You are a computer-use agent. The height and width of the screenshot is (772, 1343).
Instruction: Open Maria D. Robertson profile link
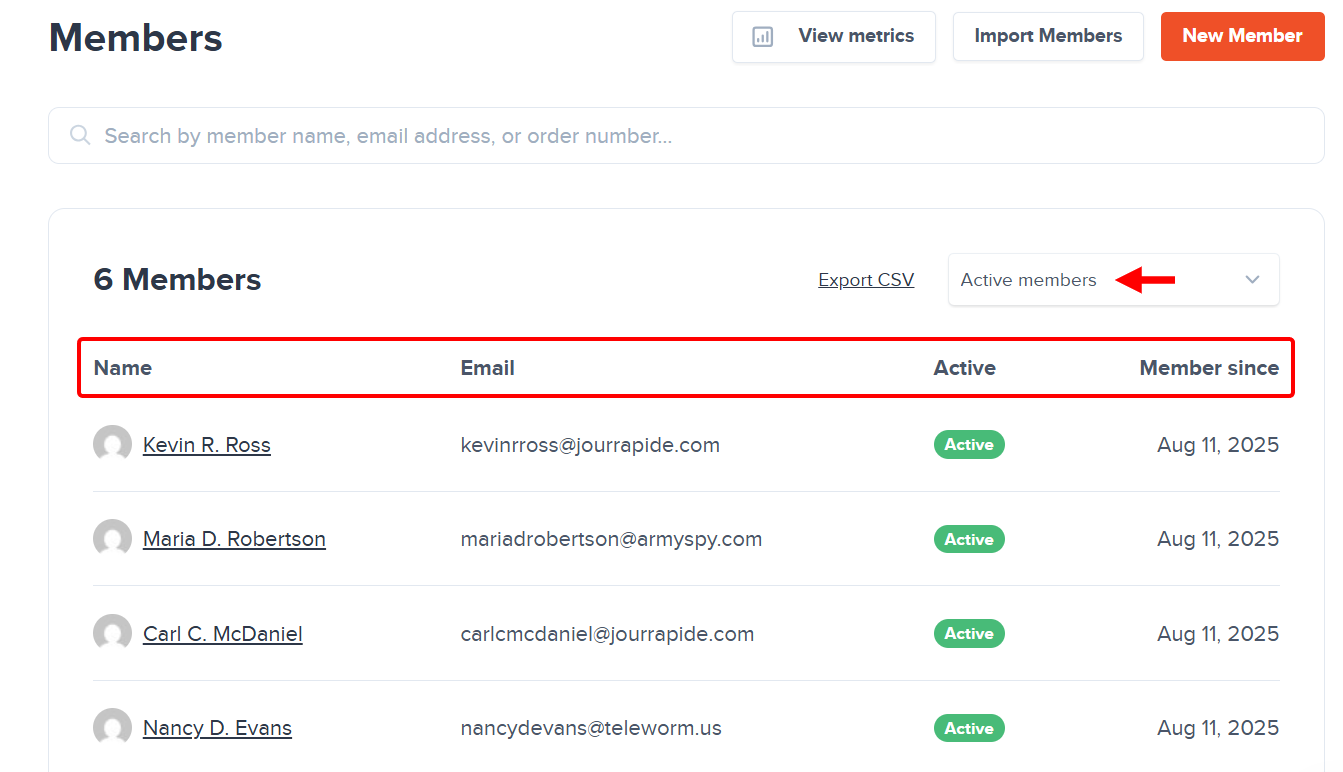click(234, 539)
